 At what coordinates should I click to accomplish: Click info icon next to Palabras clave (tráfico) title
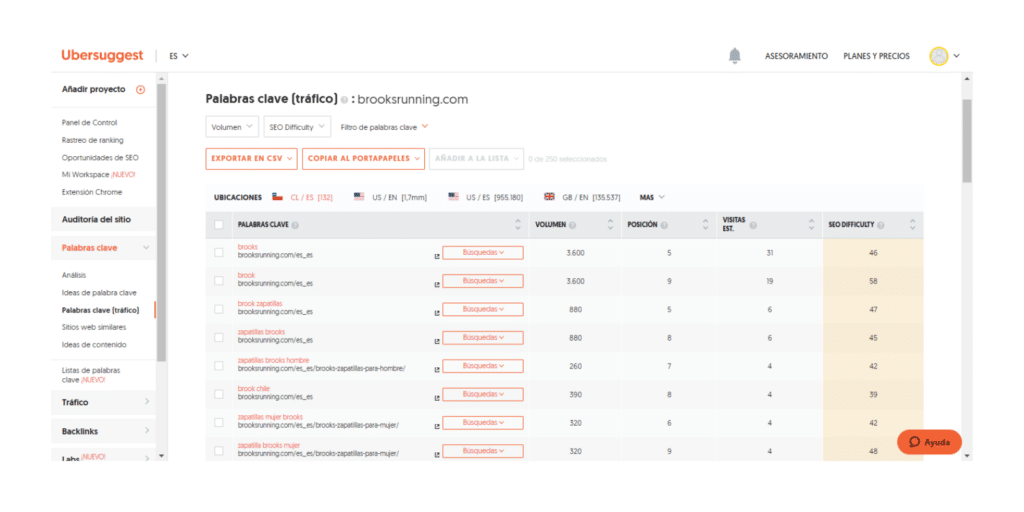pyautogui.click(x=344, y=101)
